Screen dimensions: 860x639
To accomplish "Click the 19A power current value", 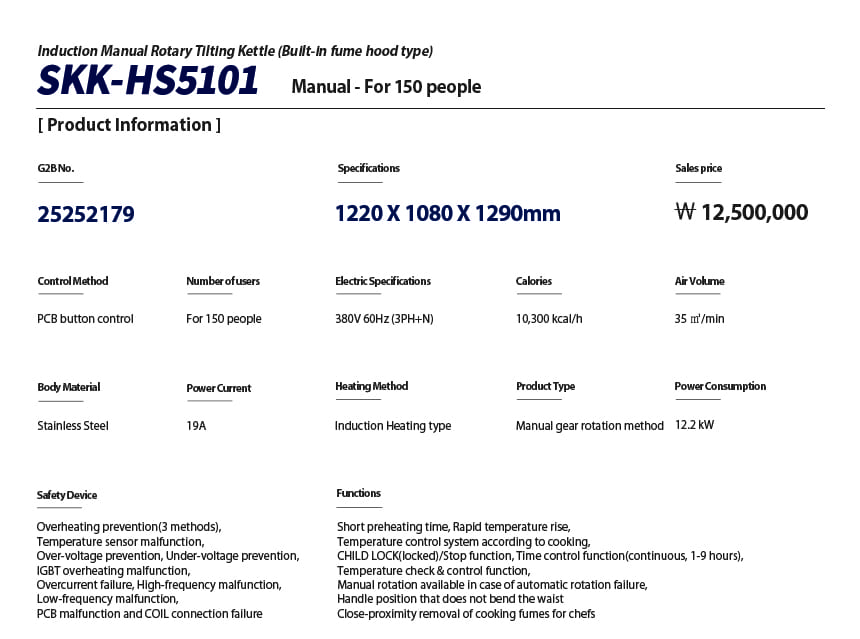I will coord(197,426).
